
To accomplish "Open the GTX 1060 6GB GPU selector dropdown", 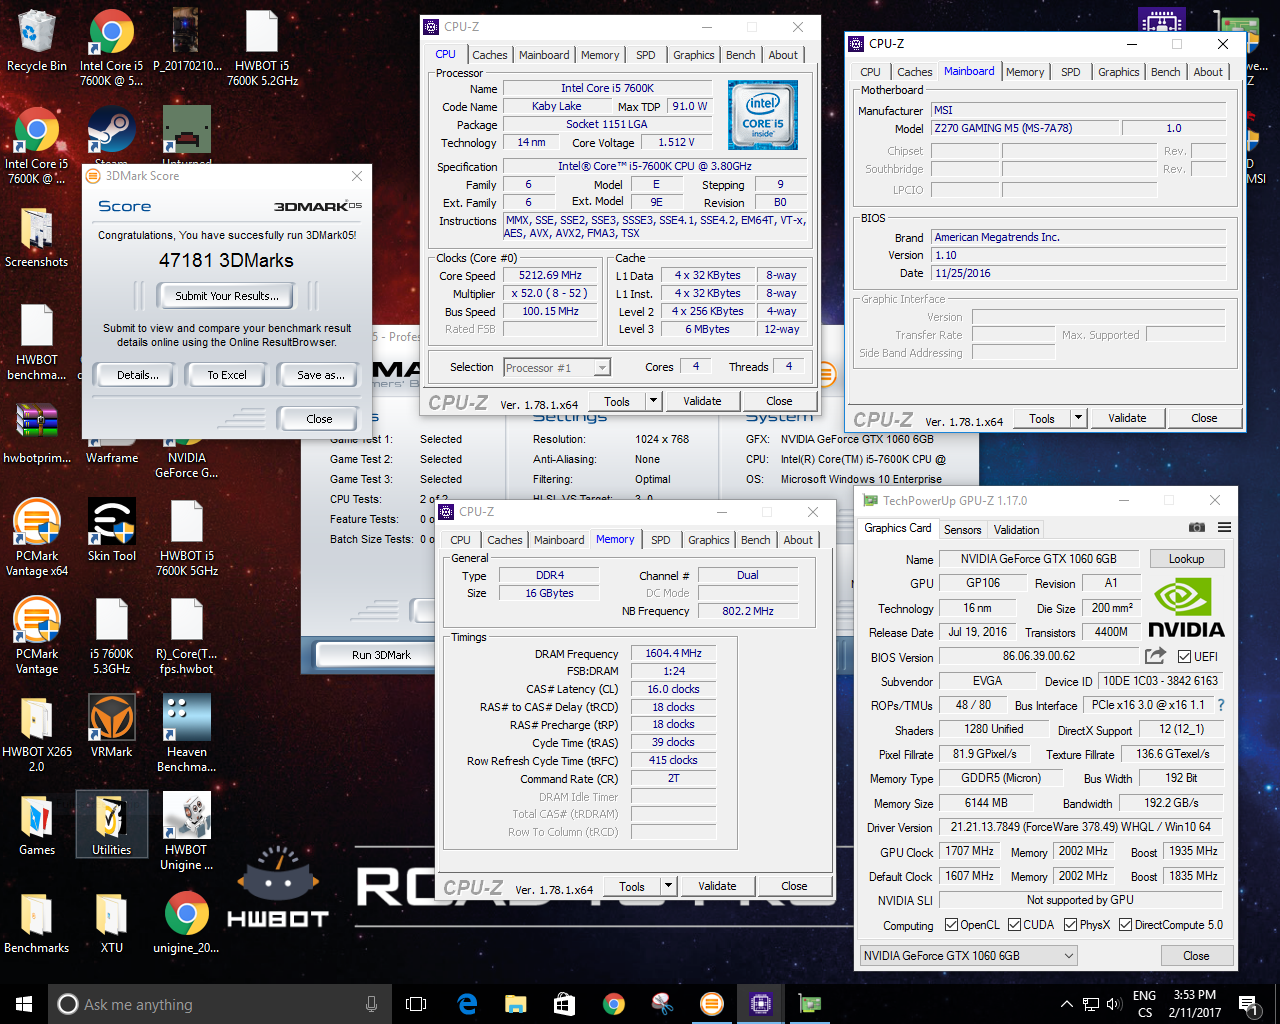I will 968,956.
